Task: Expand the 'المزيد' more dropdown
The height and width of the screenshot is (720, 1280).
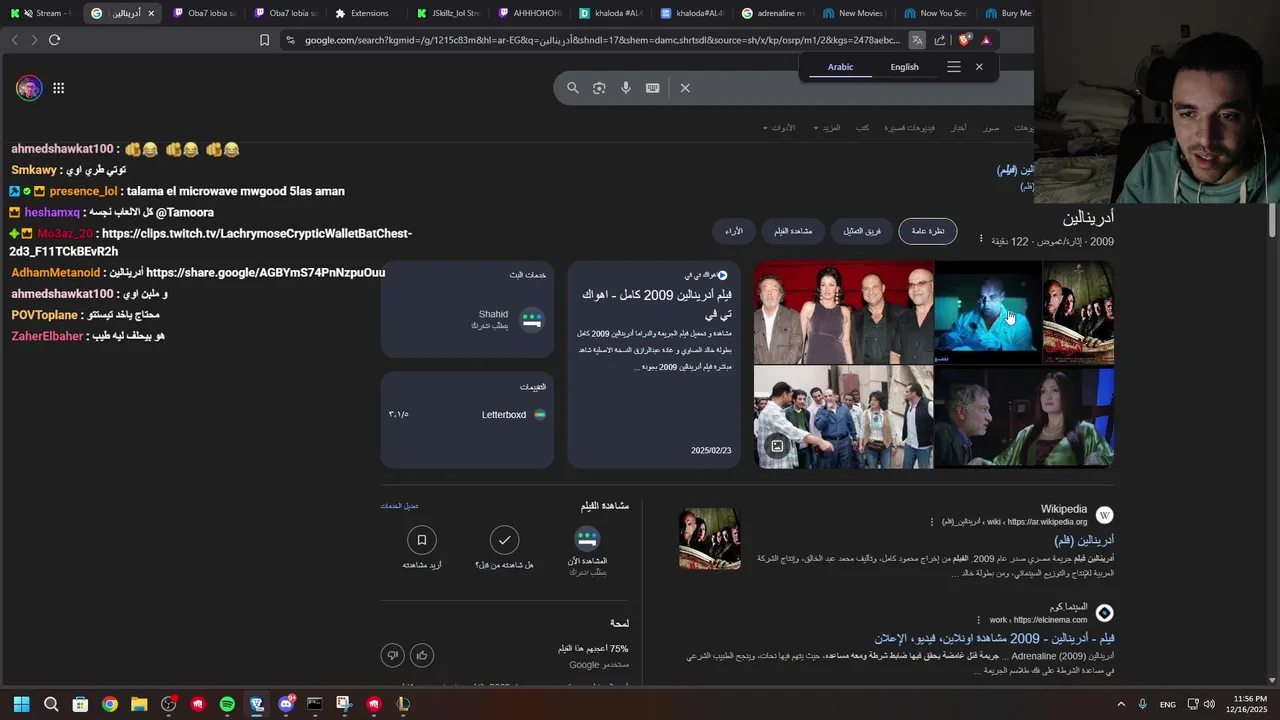Action: [x=827, y=128]
